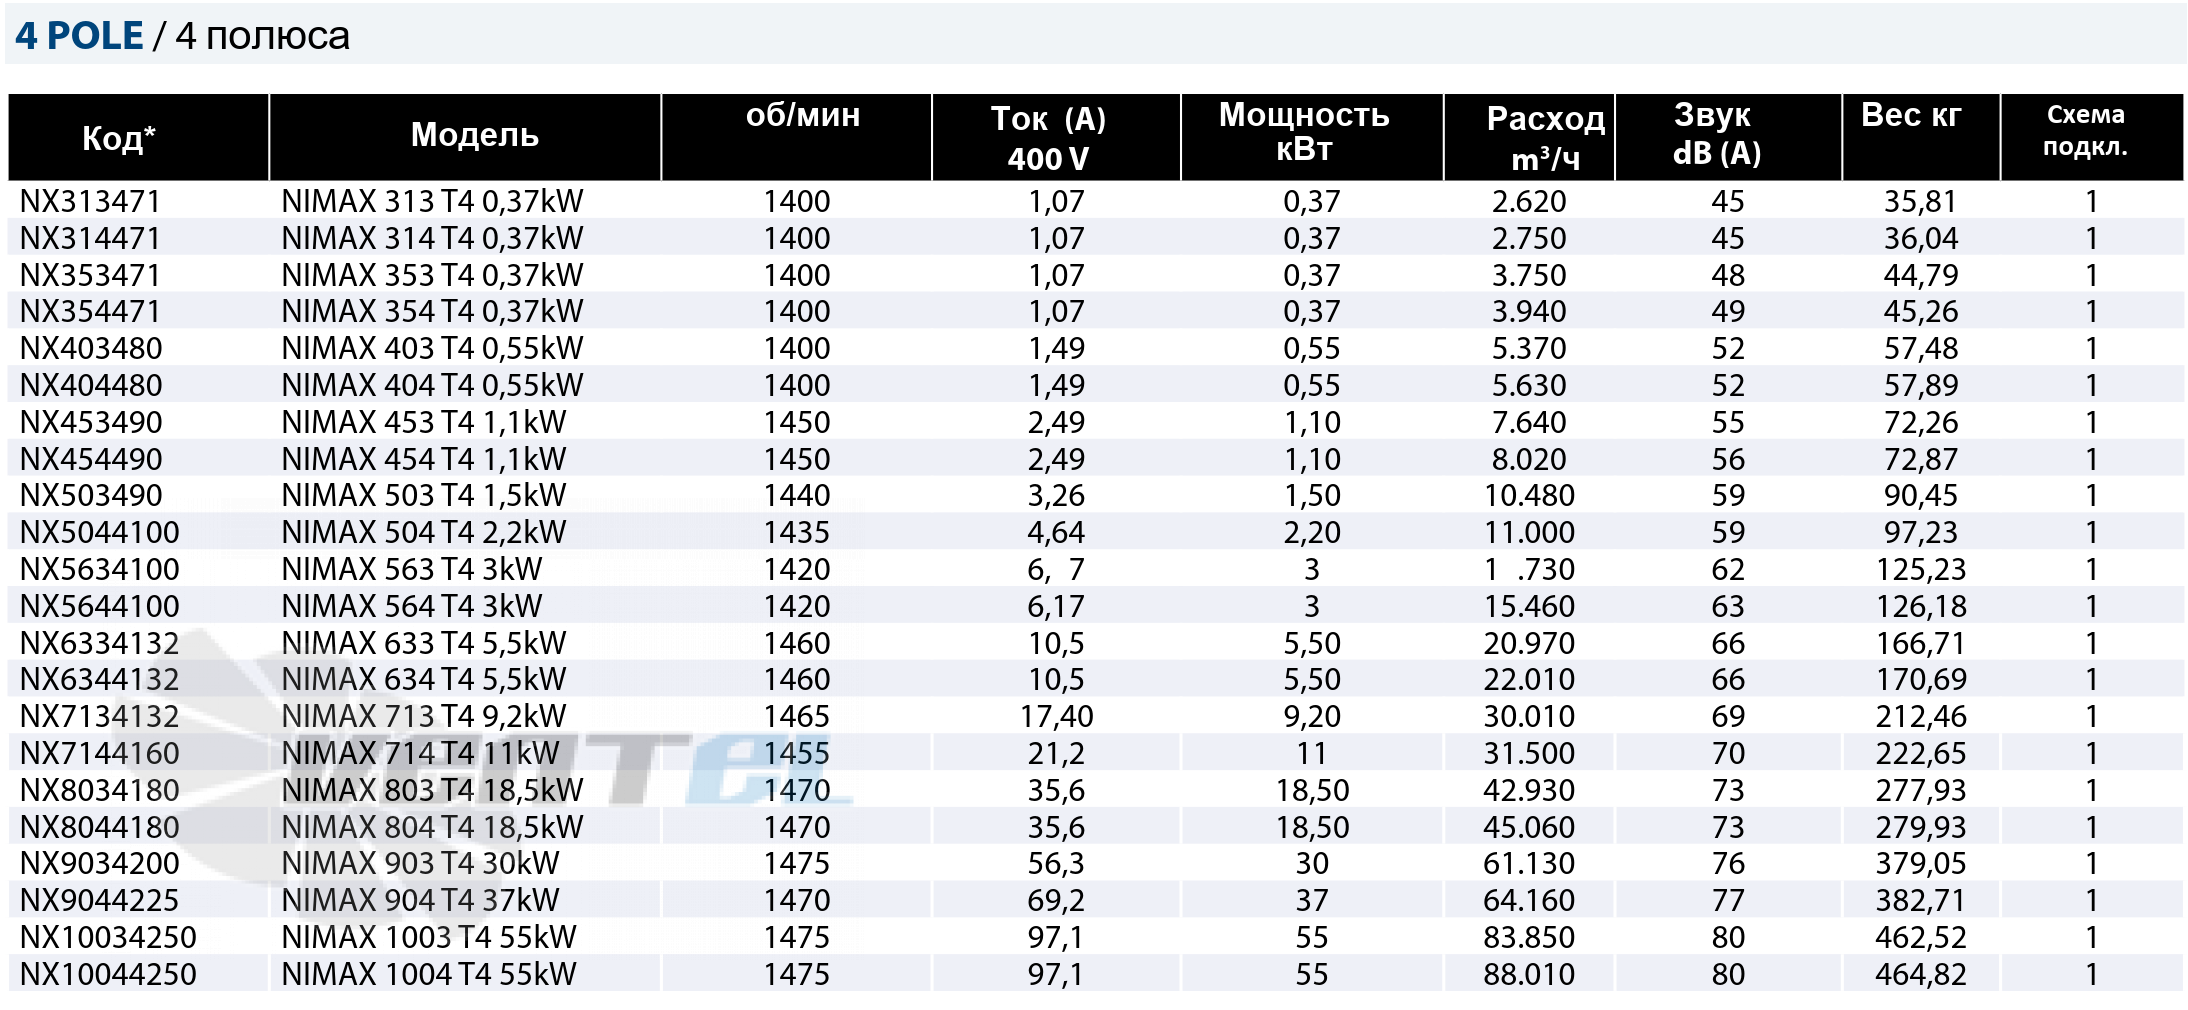Click model 'NIMAX 453 T4 1,1kW'
Screen dimensions: 2188x1010
(x=424, y=422)
